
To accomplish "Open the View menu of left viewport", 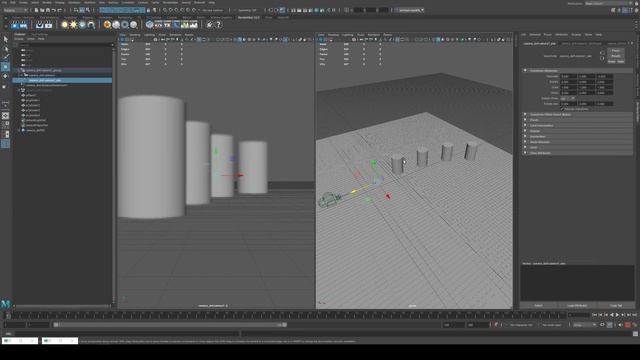I will pyautogui.click(x=123, y=35).
